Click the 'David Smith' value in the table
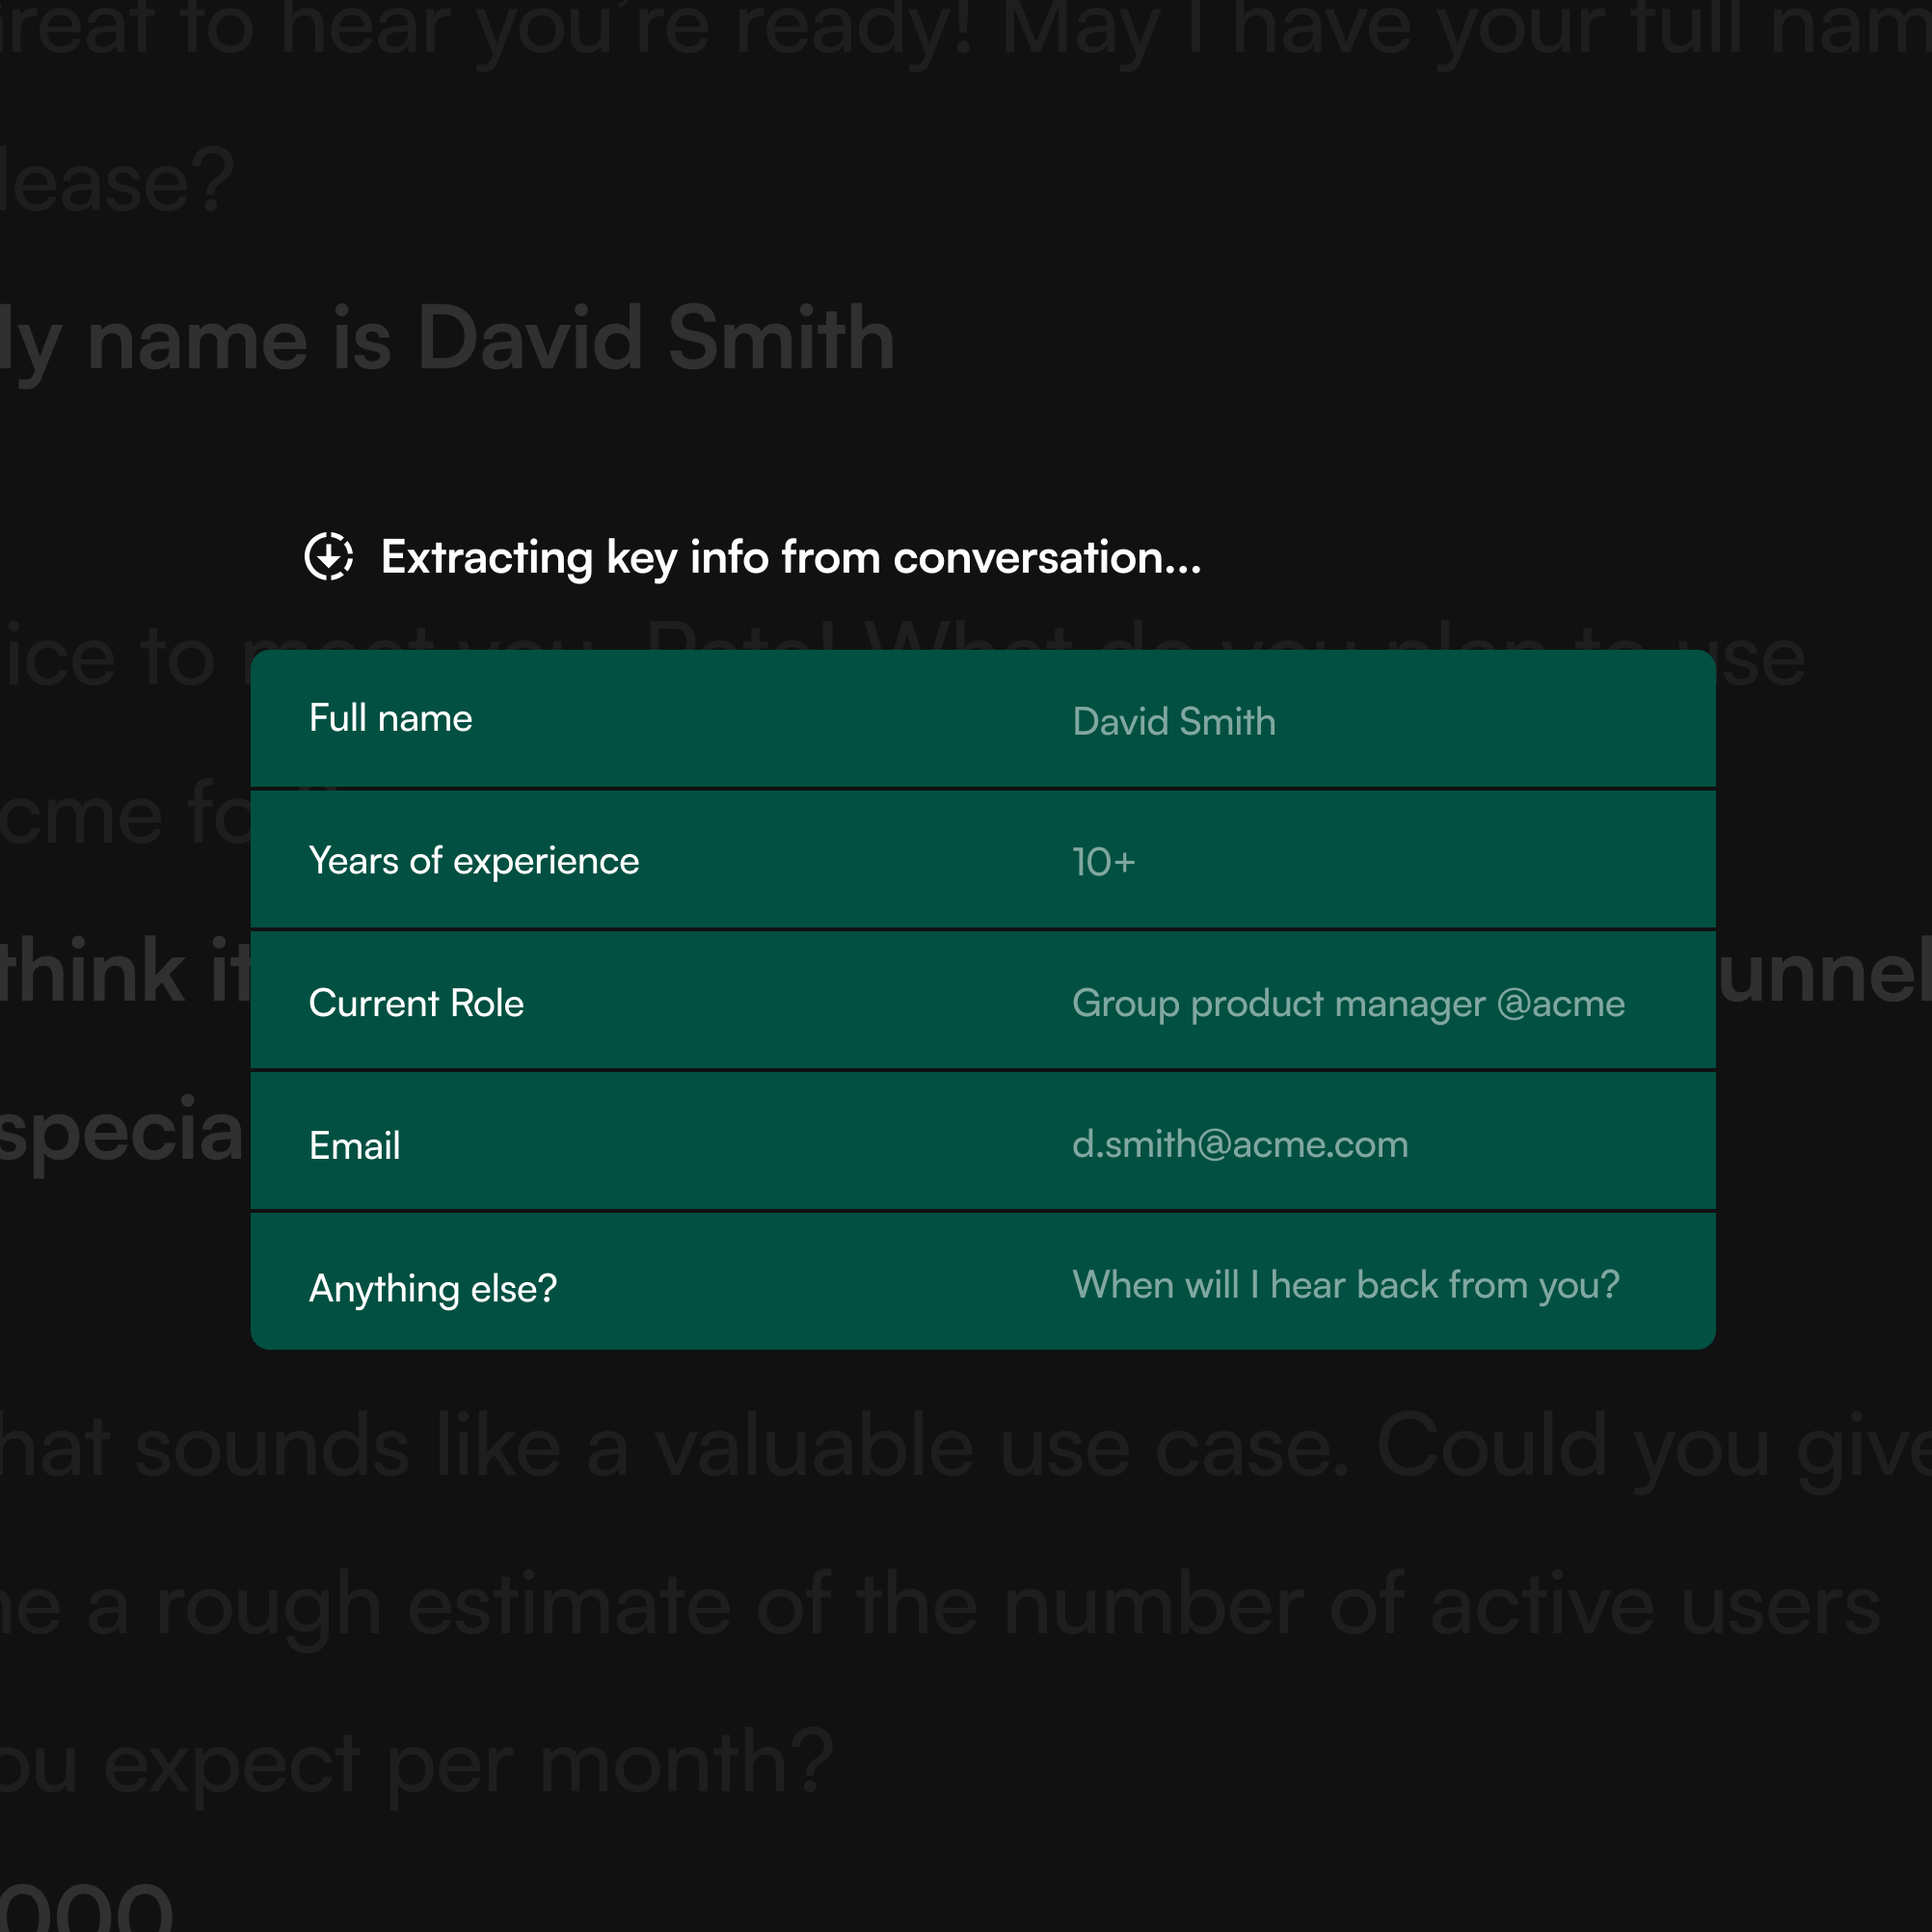The image size is (1932, 1932). [1173, 721]
